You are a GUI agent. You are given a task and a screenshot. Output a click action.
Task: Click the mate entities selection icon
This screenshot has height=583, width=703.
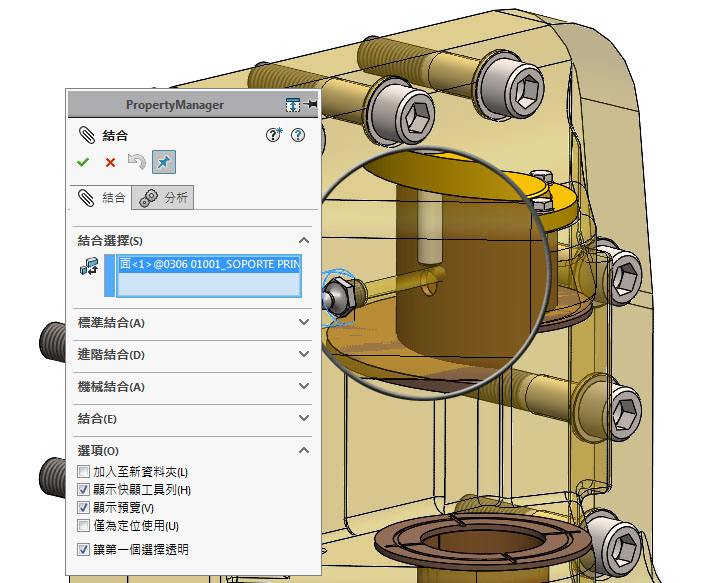point(87,267)
